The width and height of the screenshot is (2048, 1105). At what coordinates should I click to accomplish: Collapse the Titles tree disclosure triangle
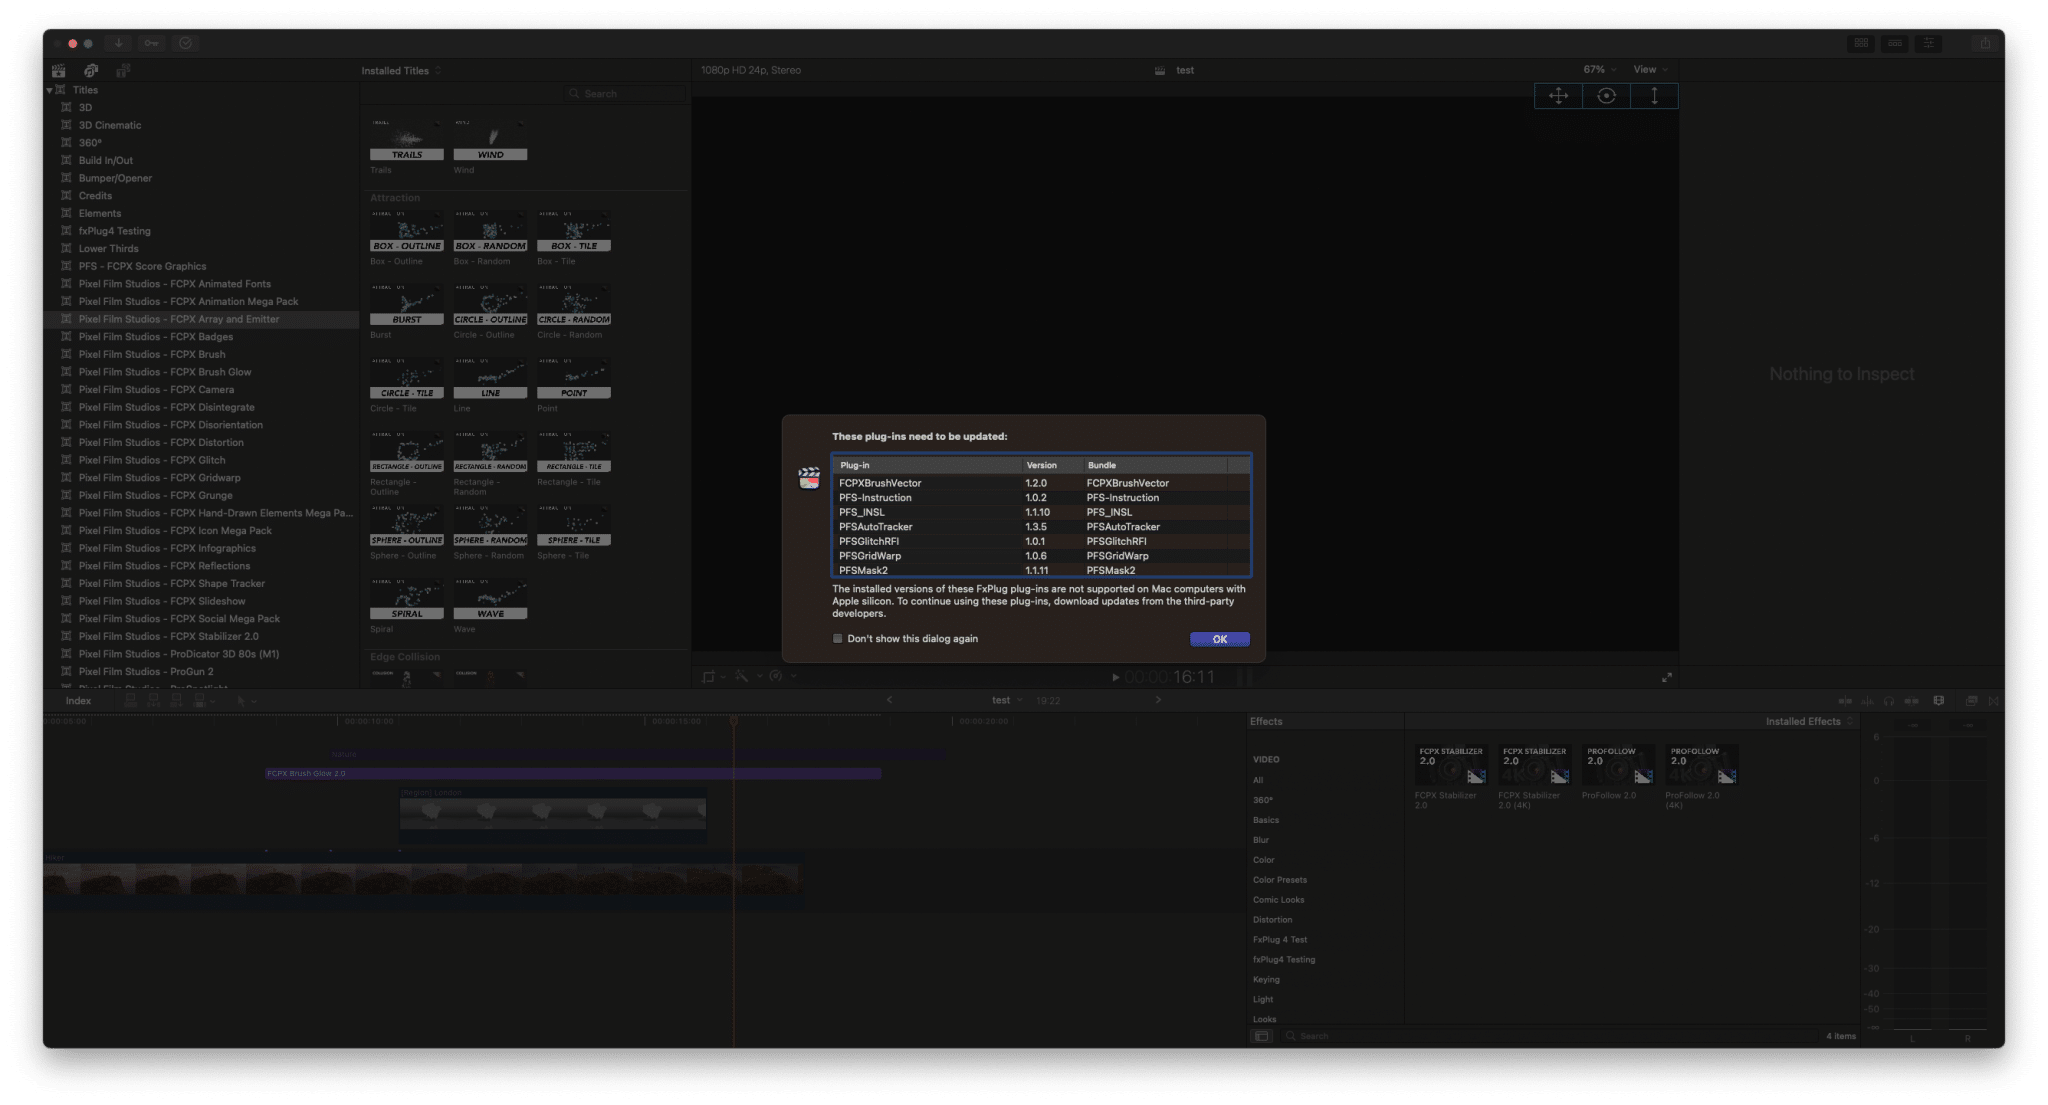tap(49, 90)
